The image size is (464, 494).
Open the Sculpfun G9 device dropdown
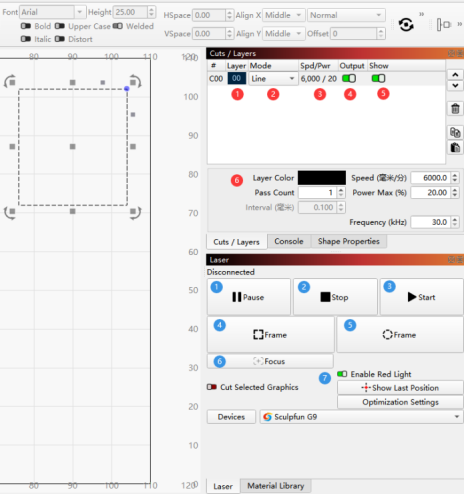(361, 417)
